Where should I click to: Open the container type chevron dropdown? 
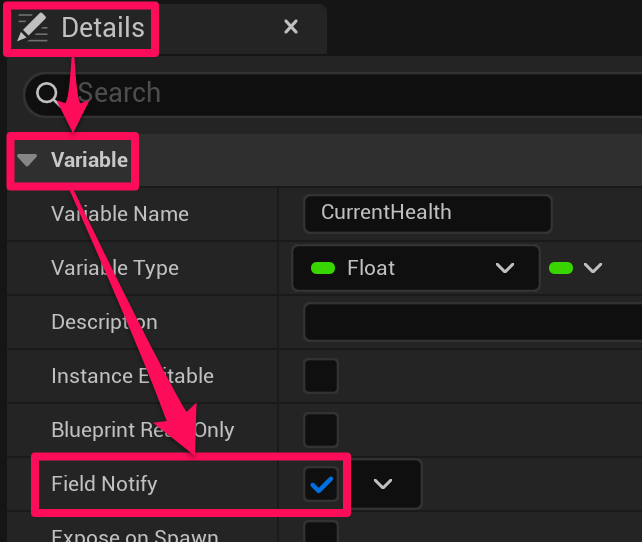[593, 268]
